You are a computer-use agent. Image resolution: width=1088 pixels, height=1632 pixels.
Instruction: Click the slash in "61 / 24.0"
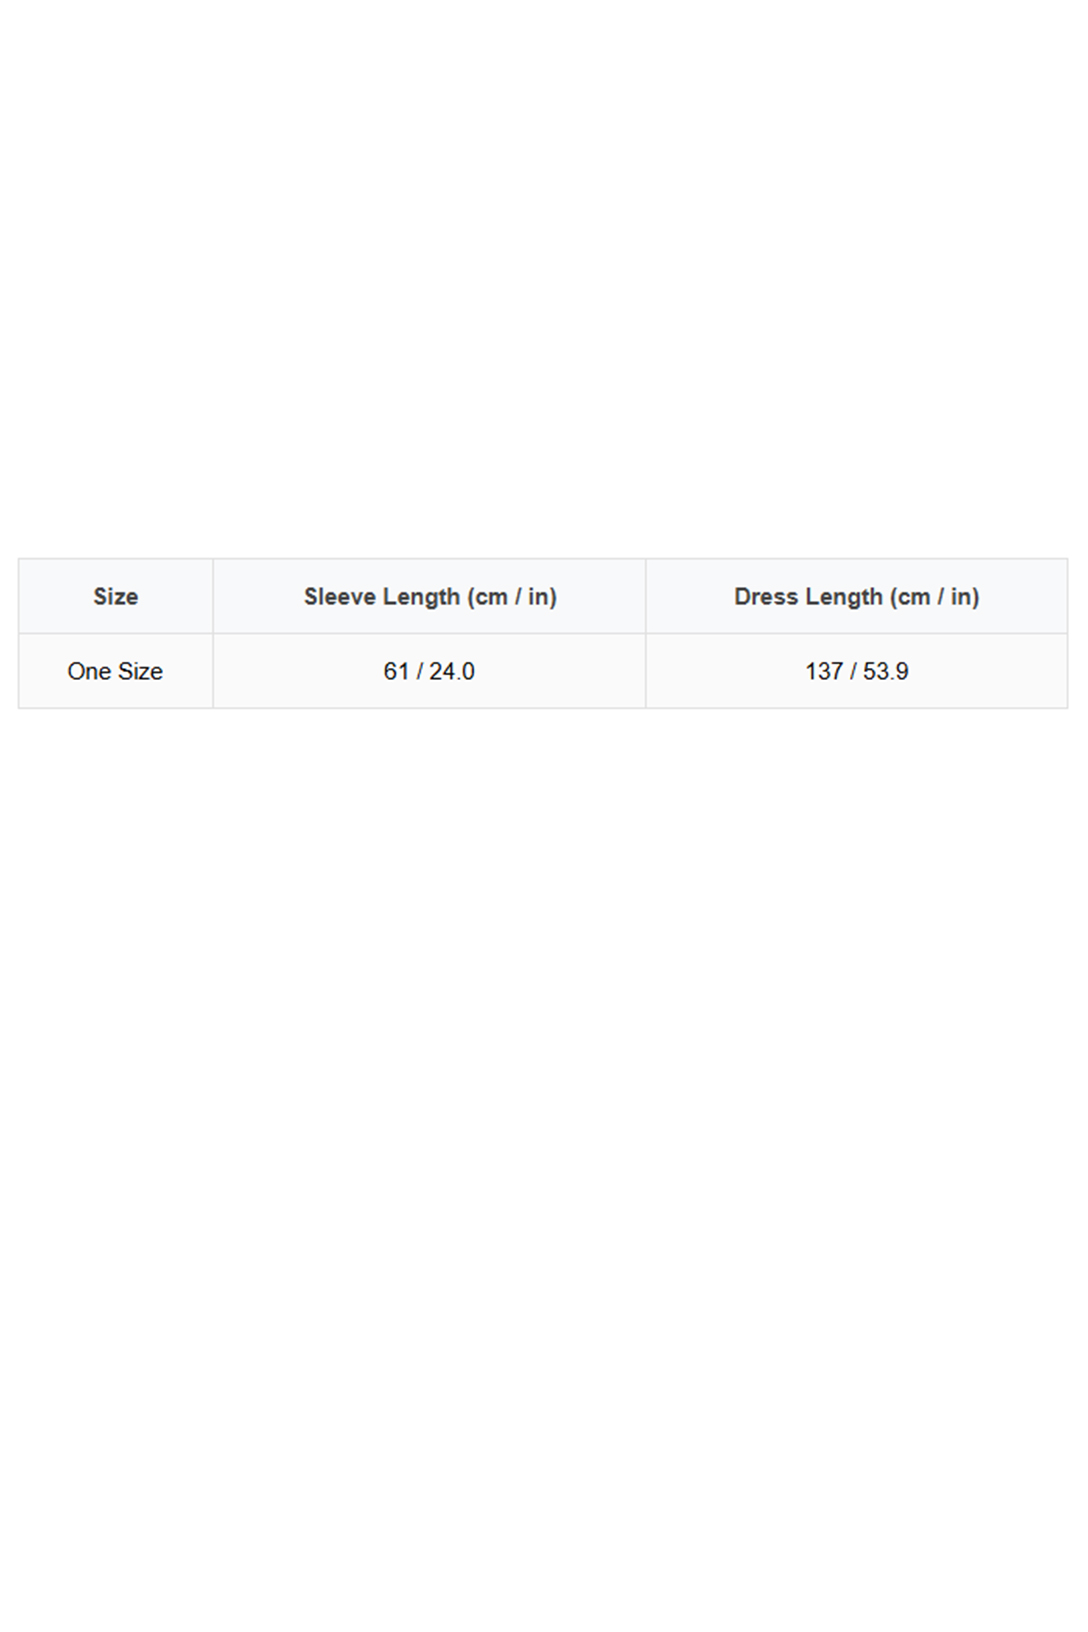tap(420, 671)
